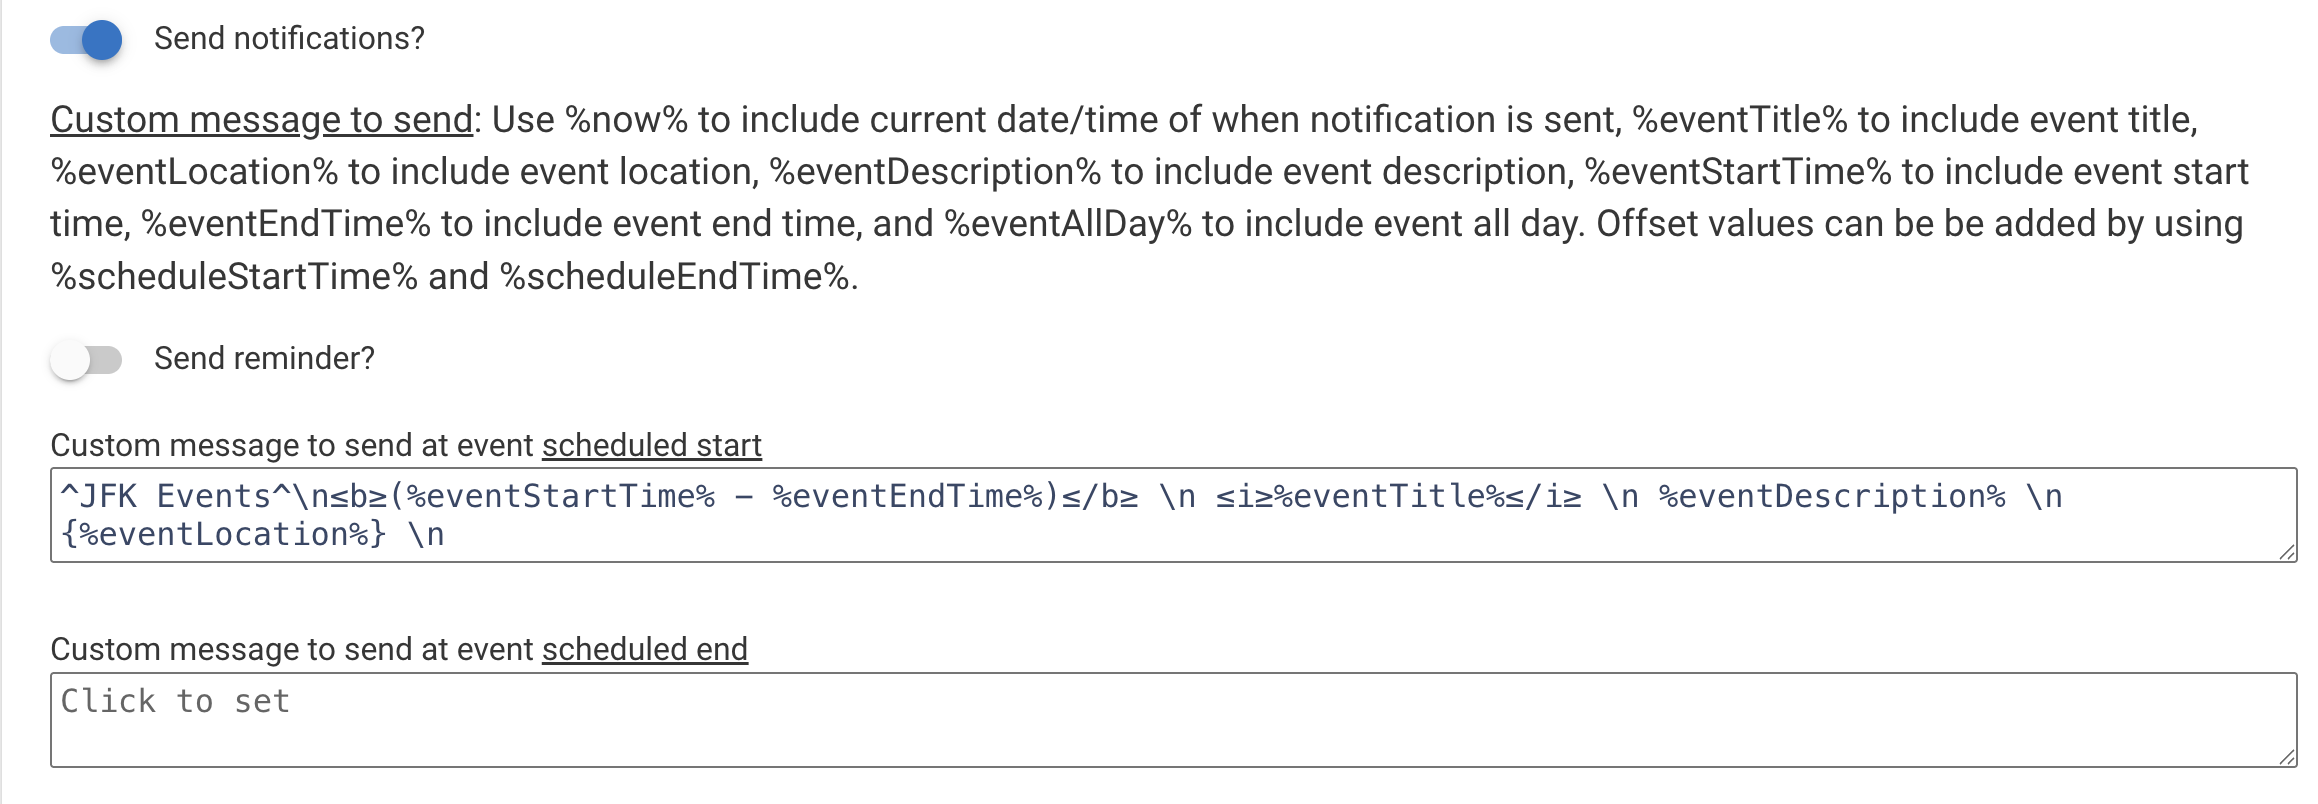Grab the scheduled end textarea resize handle
The height and width of the screenshot is (804, 2318).
2287,757
